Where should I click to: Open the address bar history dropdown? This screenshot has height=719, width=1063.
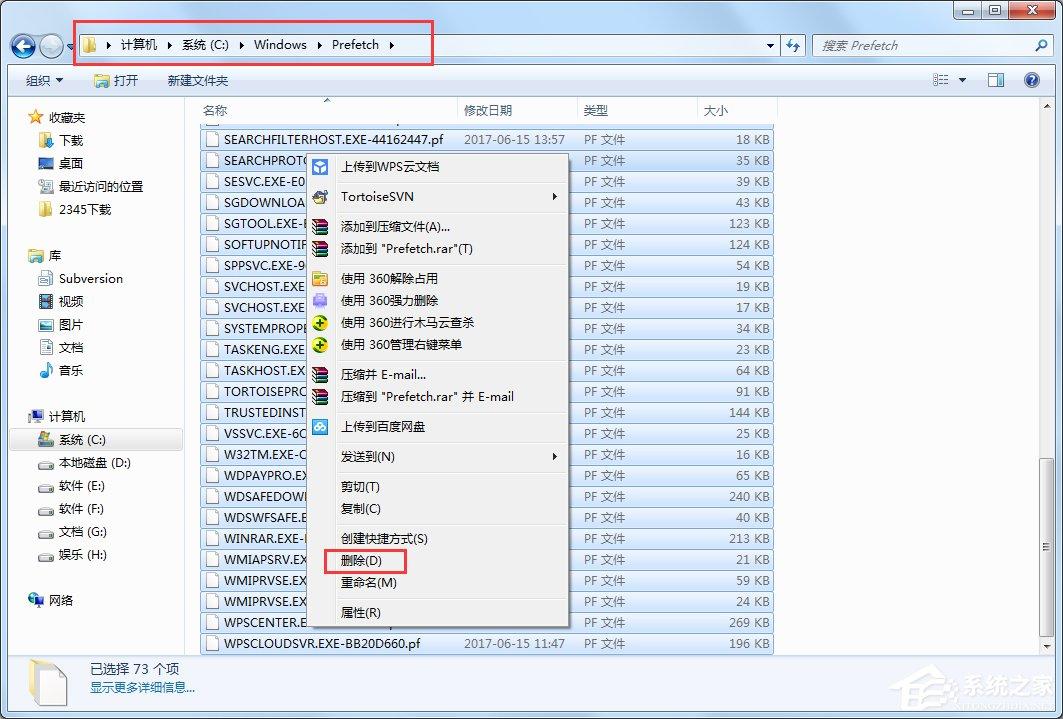coord(771,45)
